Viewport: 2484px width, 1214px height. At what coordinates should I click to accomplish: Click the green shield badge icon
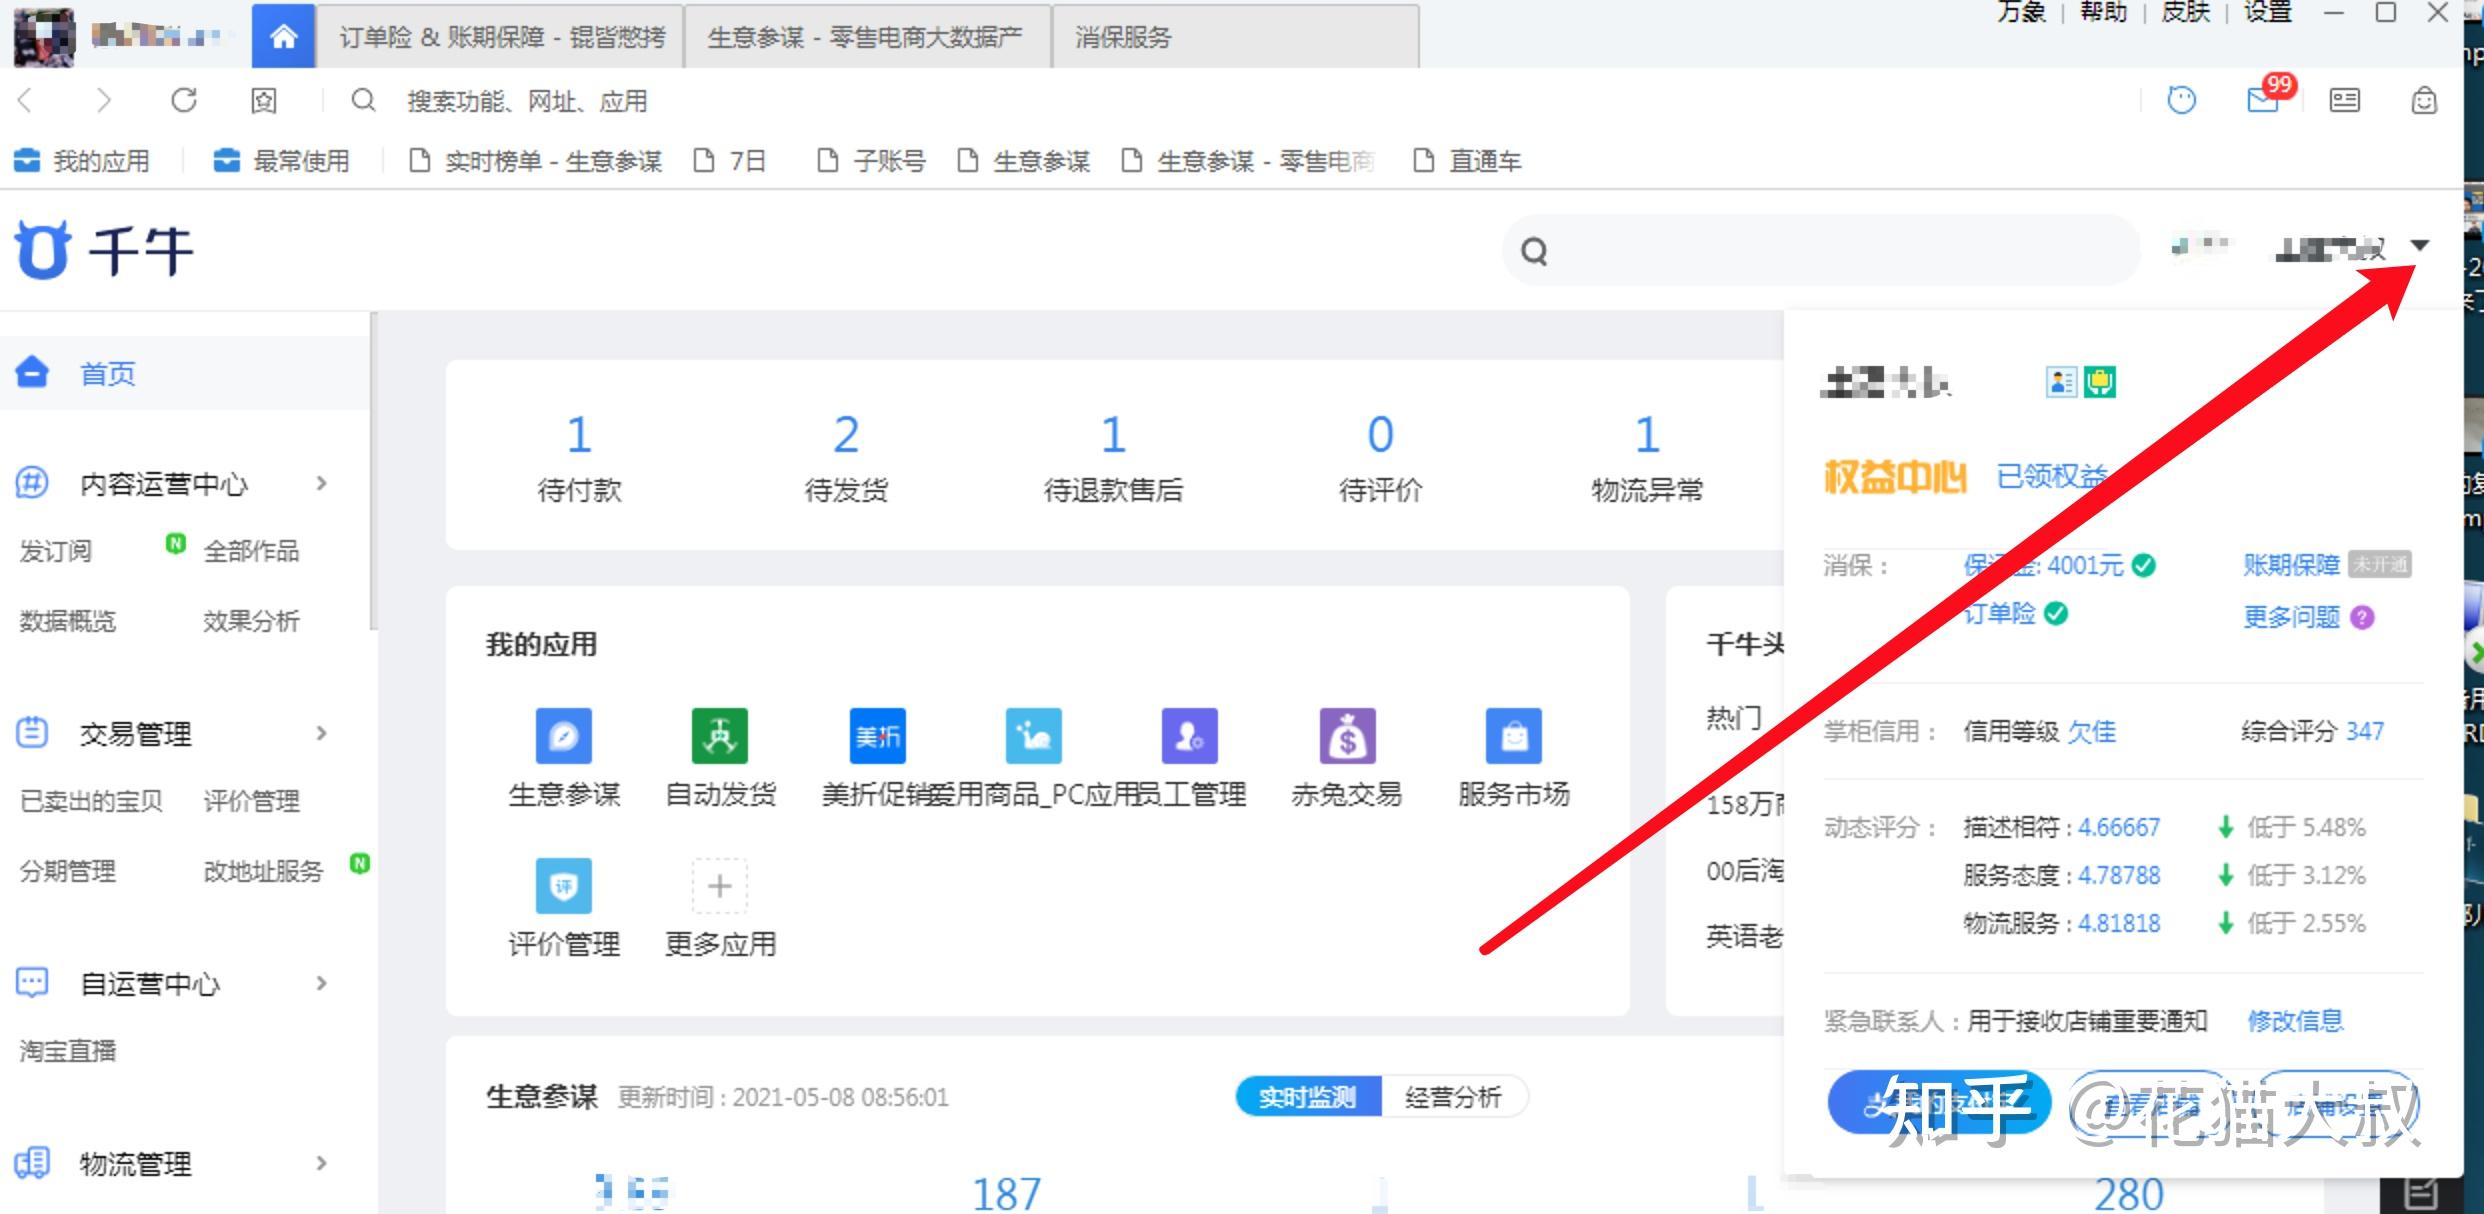coord(2100,382)
